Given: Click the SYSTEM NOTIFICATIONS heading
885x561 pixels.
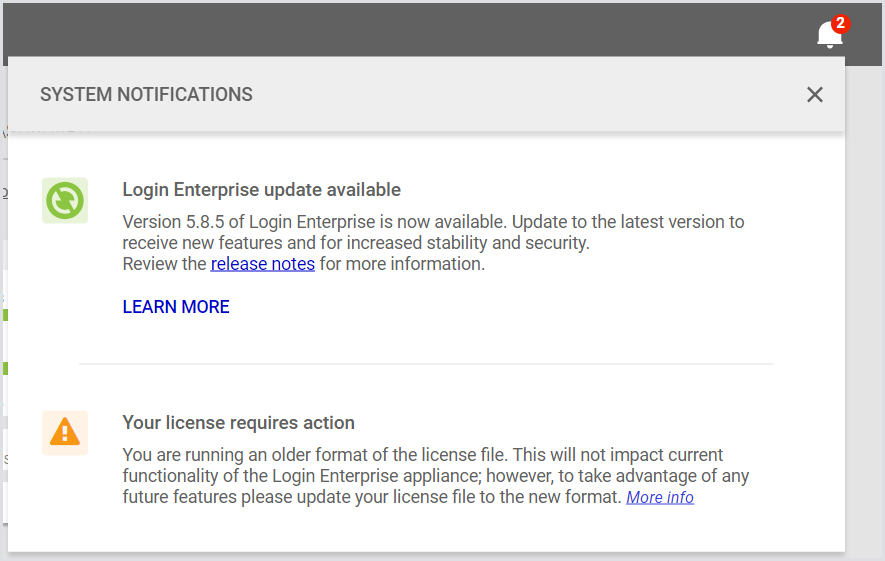Looking at the screenshot, I should (146, 95).
